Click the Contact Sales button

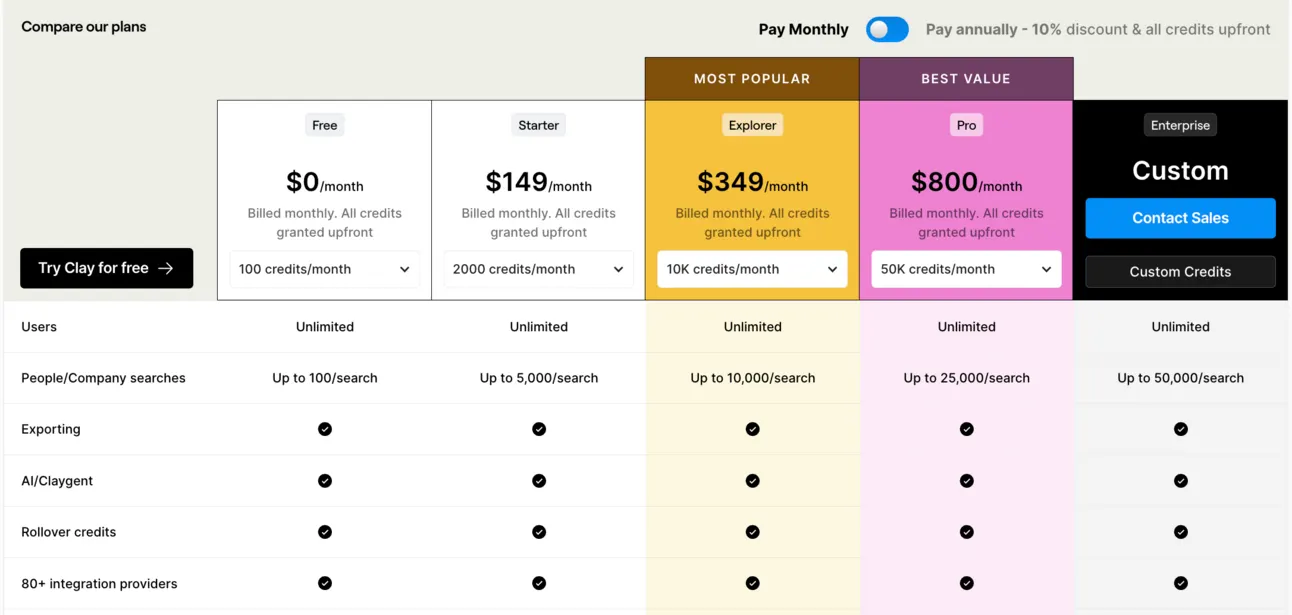(1181, 218)
